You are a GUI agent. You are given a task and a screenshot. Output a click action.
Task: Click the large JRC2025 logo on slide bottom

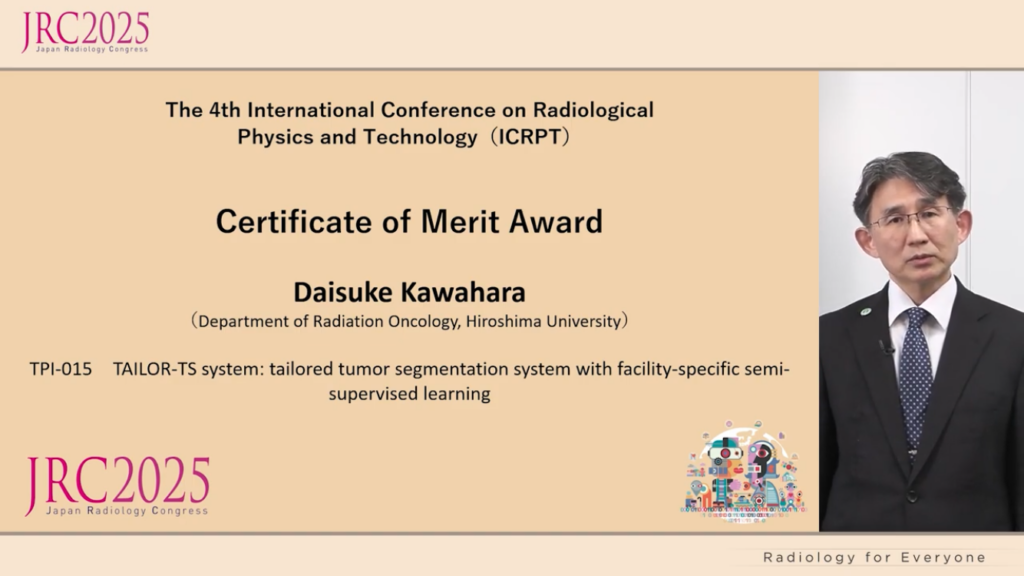click(x=118, y=487)
